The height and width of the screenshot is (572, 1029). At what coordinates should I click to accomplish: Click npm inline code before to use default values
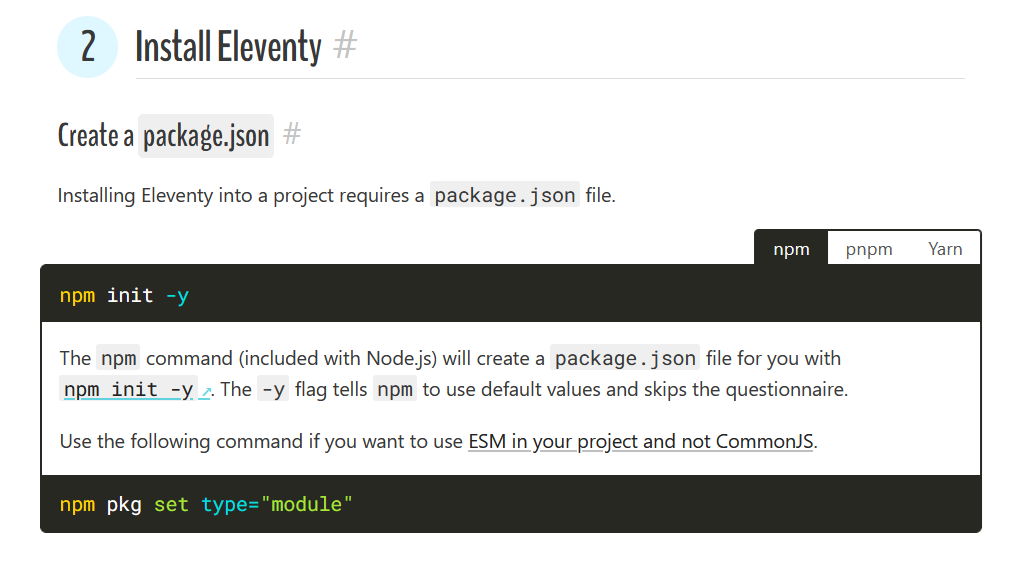coord(394,389)
